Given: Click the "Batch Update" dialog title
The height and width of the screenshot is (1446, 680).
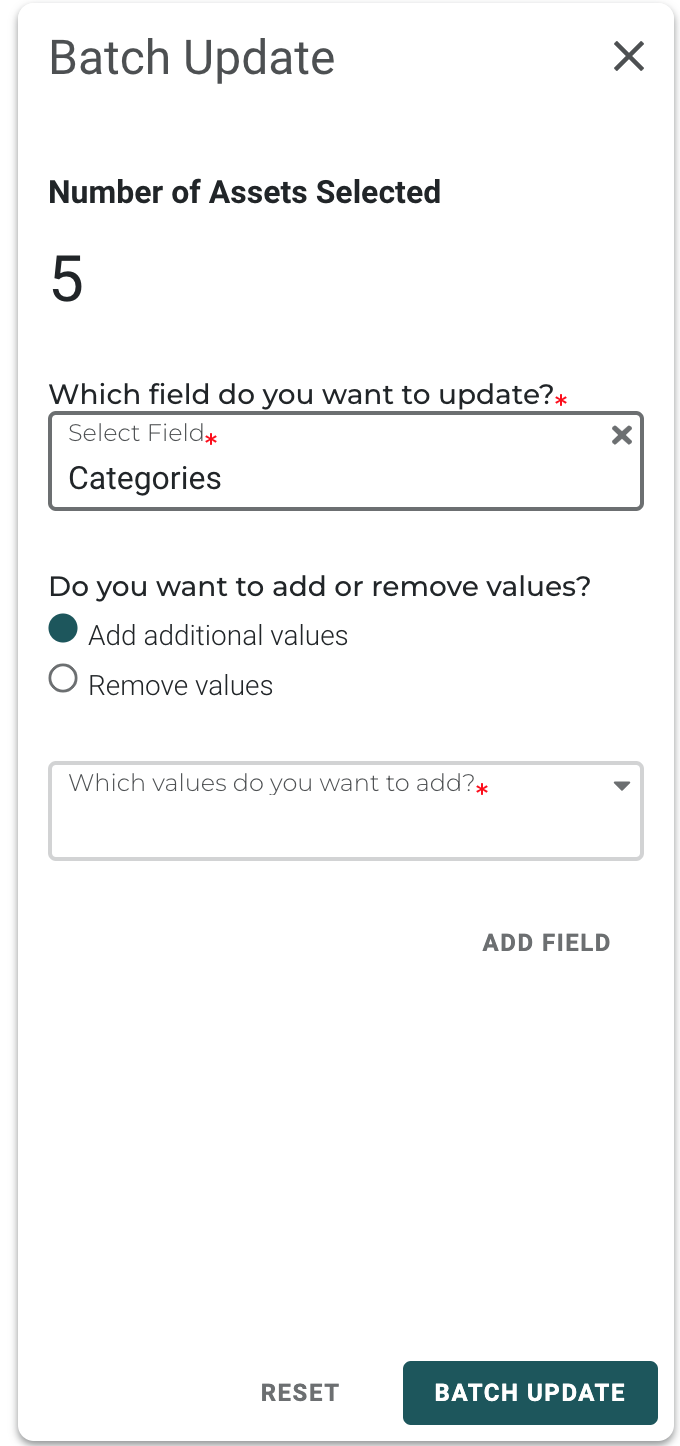Looking at the screenshot, I should [x=192, y=58].
